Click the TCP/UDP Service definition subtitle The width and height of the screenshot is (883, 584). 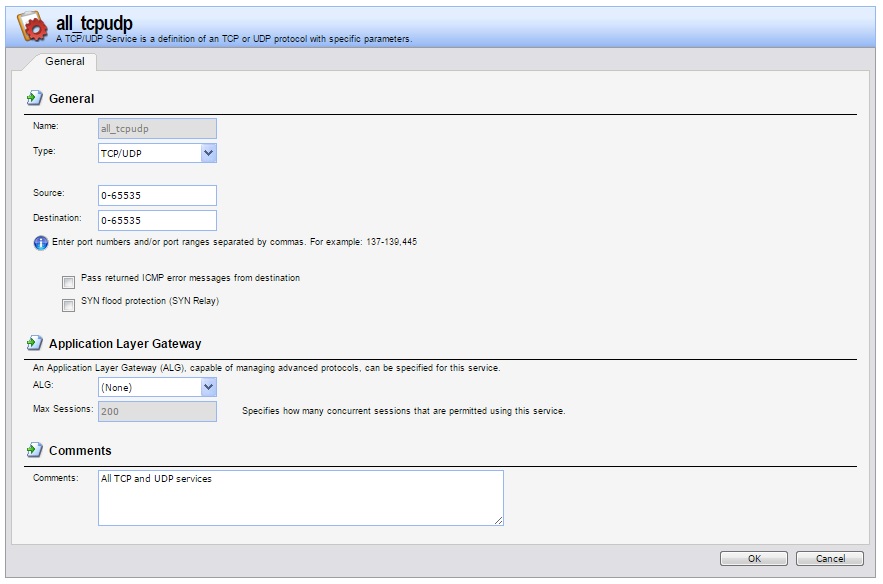(x=234, y=39)
